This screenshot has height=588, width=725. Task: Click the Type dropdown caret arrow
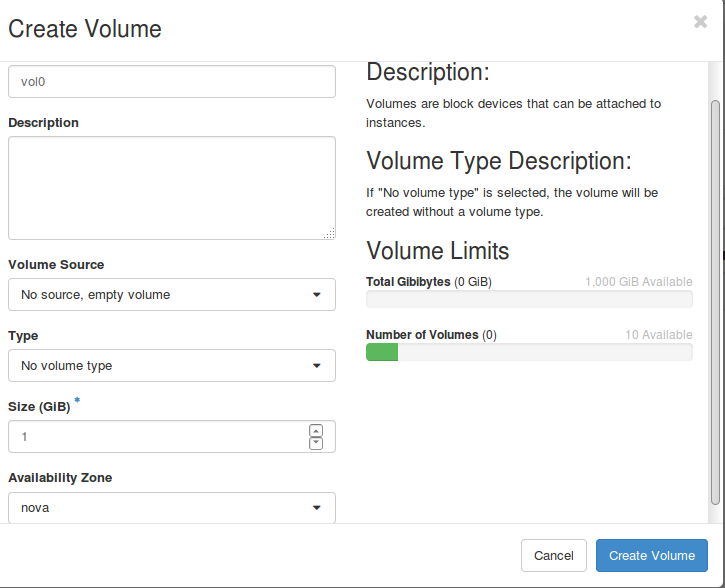(x=316, y=366)
